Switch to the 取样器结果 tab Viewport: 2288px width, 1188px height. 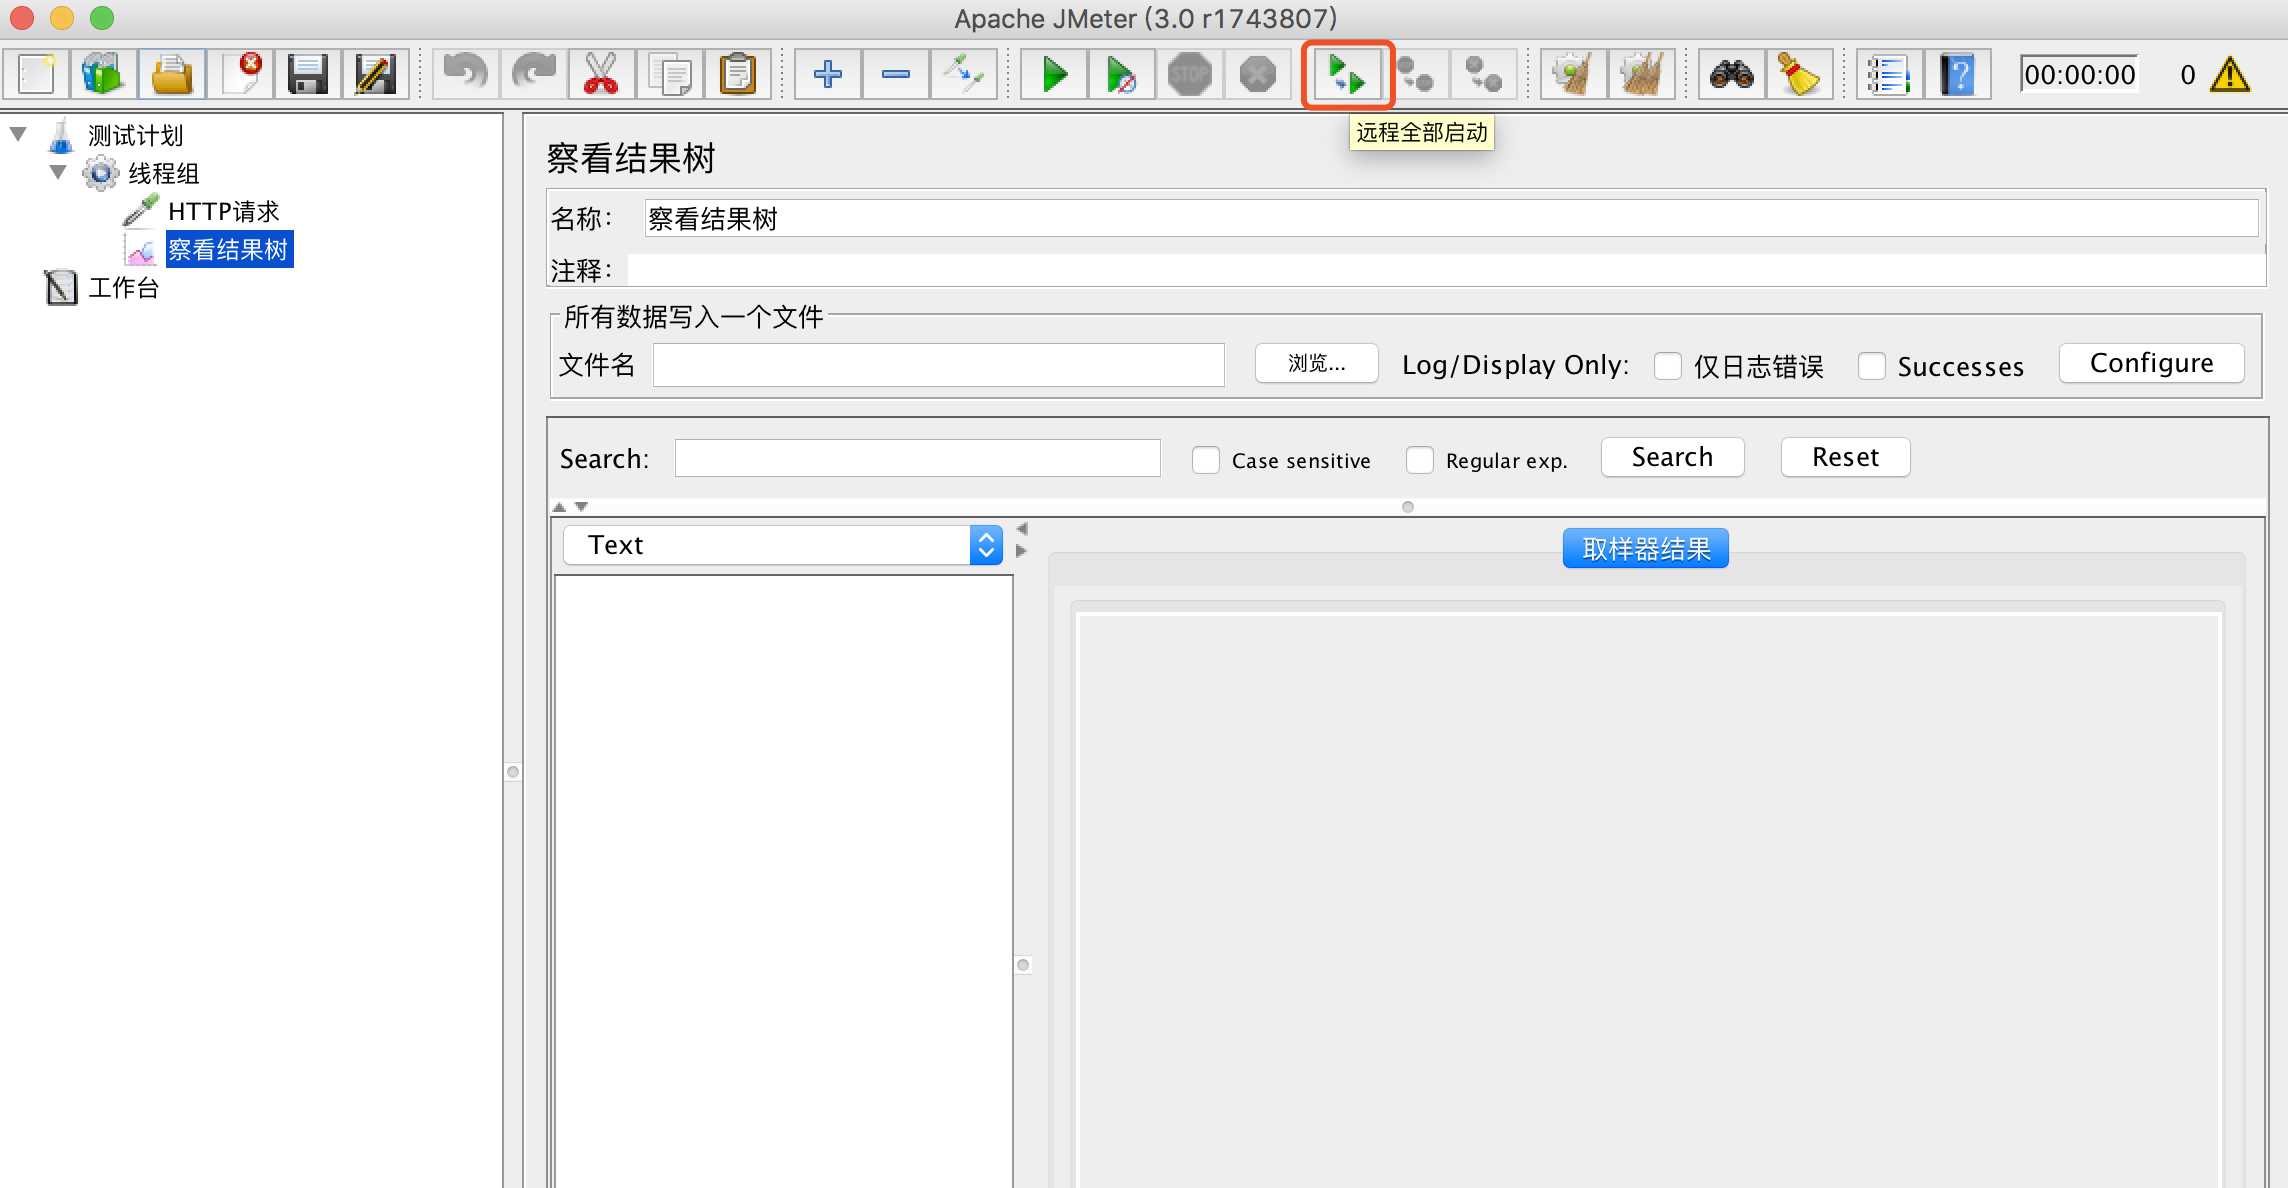(x=1645, y=548)
